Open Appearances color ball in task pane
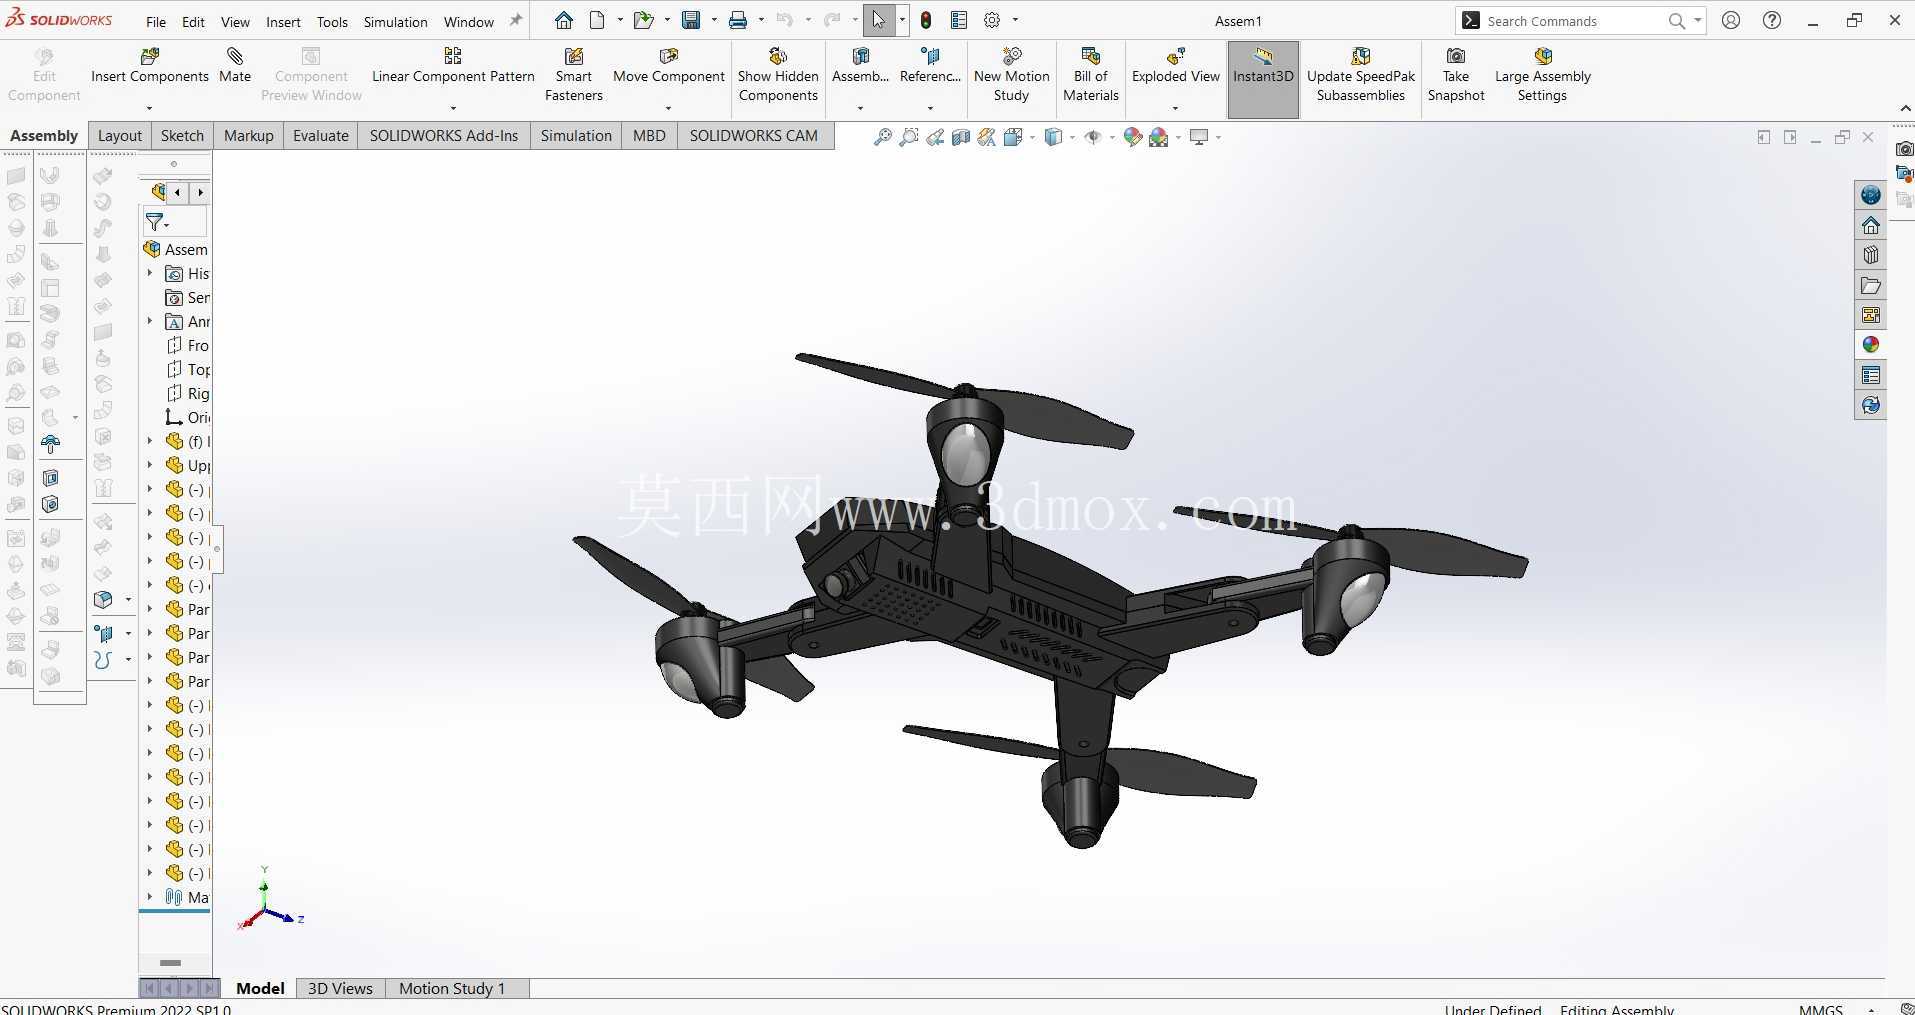The width and height of the screenshot is (1915, 1015). tap(1871, 345)
